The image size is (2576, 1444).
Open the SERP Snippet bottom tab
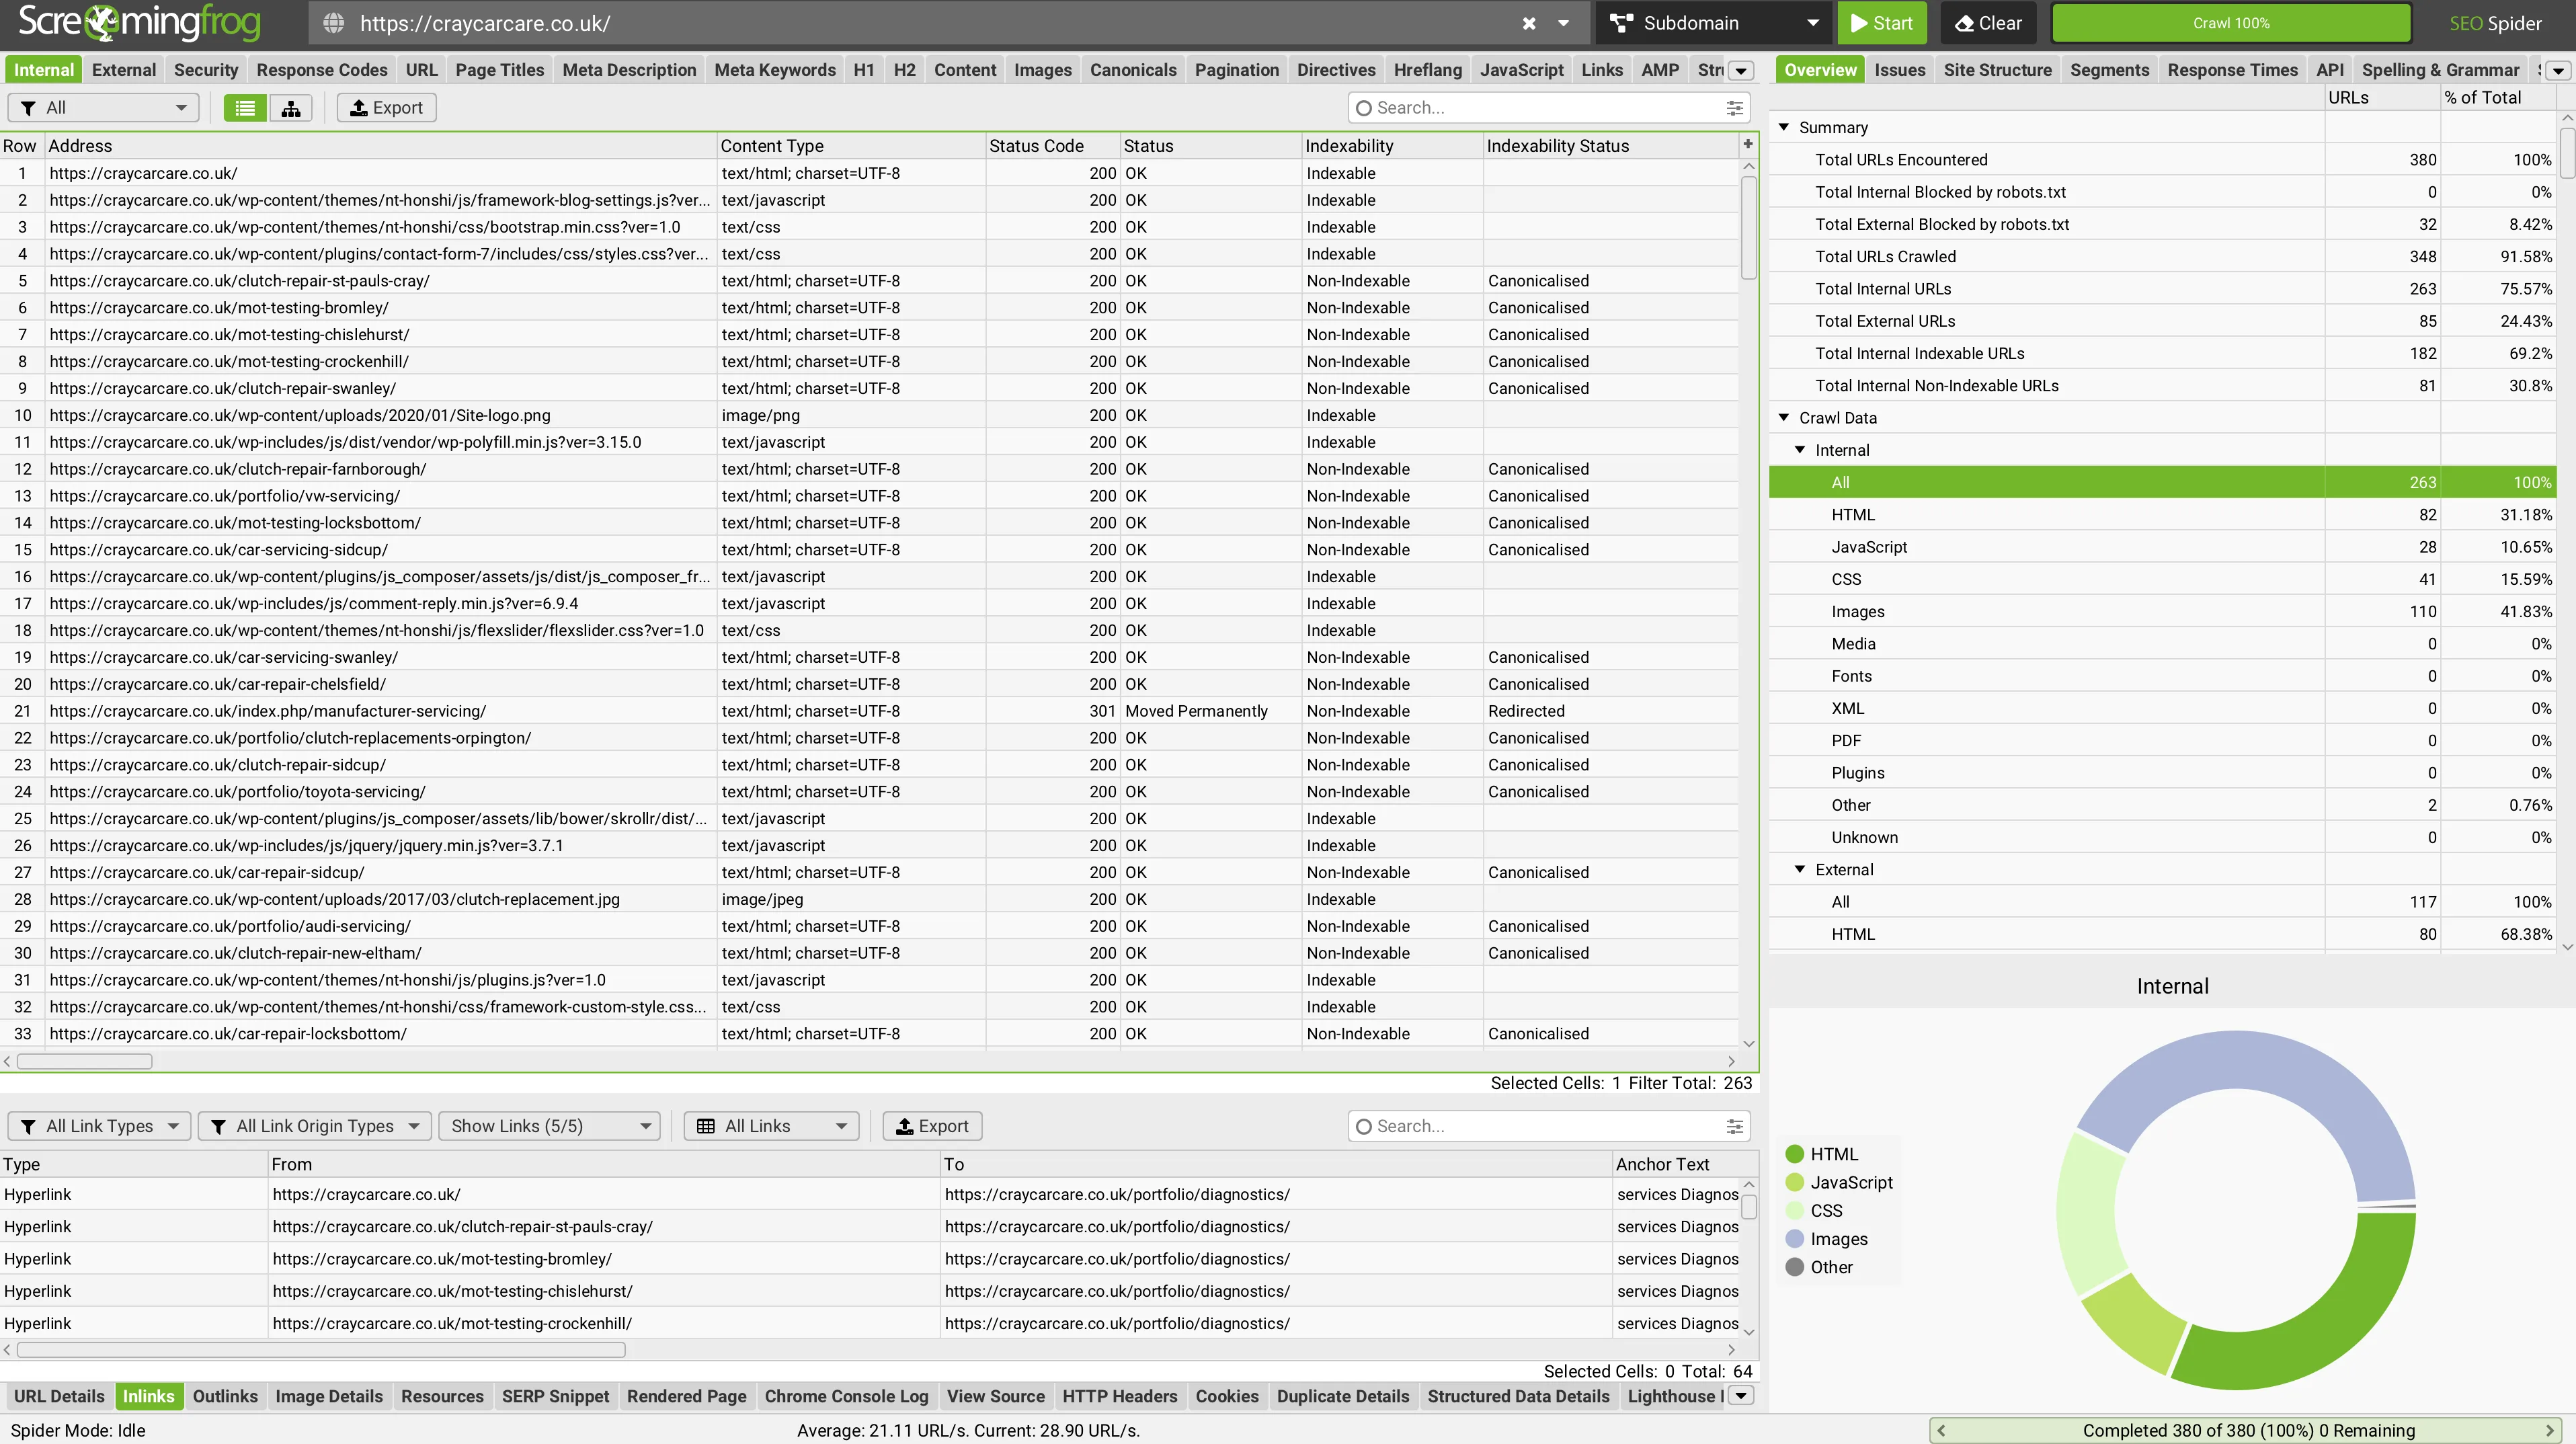click(x=555, y=1396)
